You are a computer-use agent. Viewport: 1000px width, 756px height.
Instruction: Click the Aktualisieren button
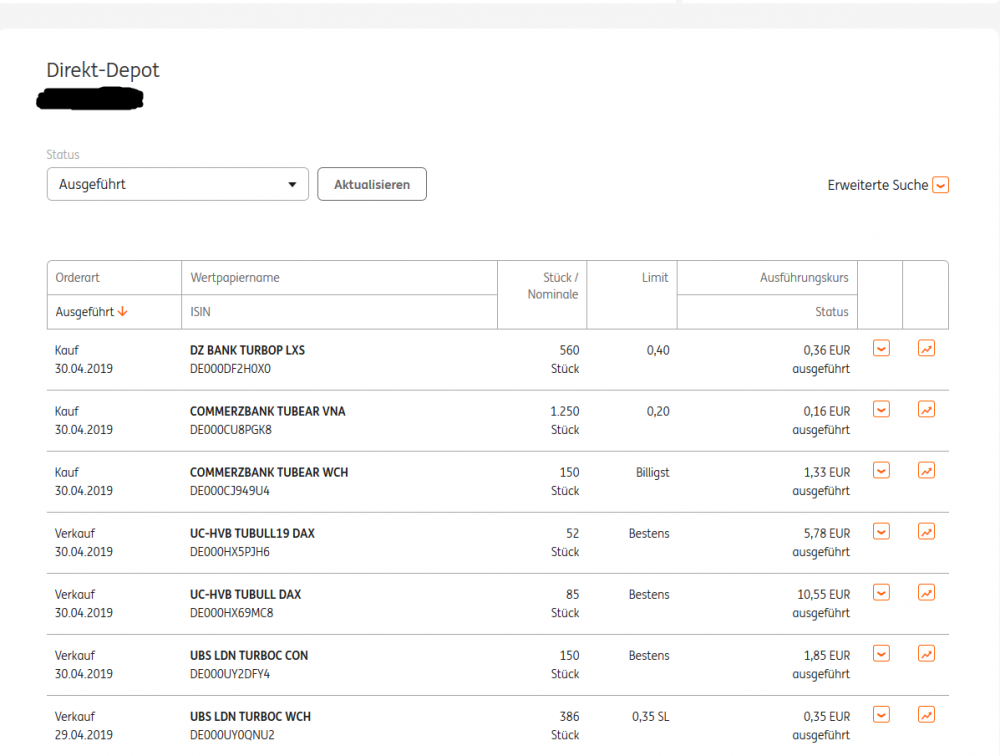tap(372, 184)
